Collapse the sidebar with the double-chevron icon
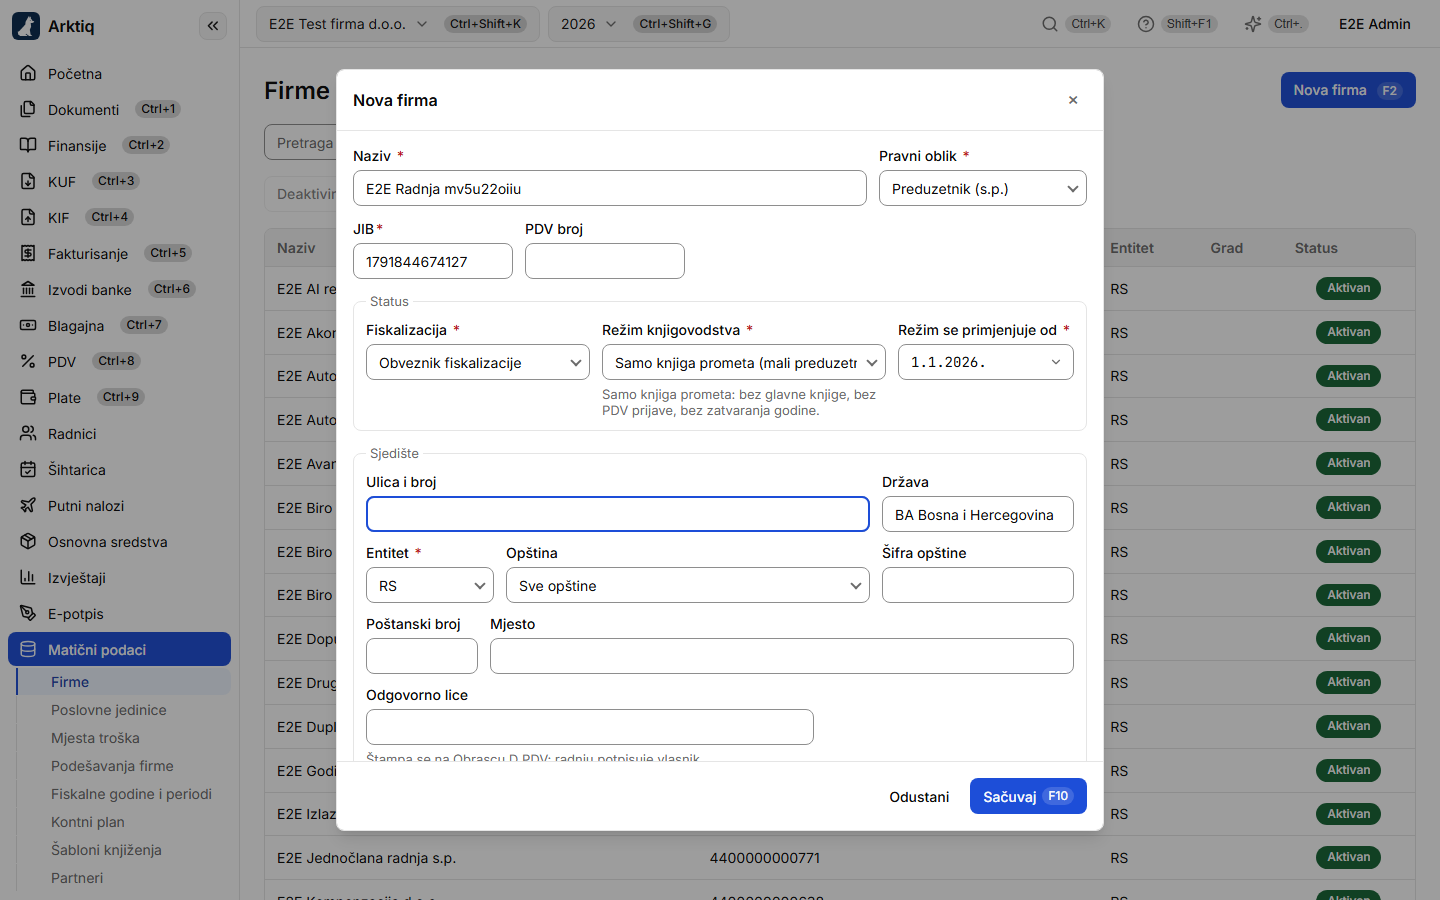Viewport: 1440px width, 900px height. click(x=213, y=26)
